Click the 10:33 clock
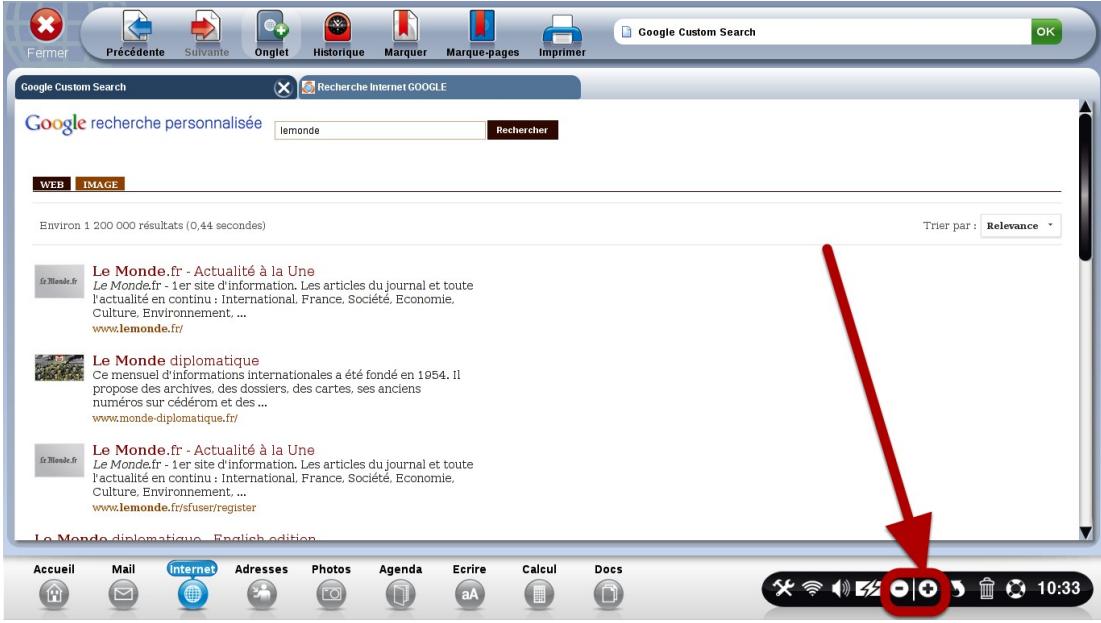1101x623 pixels. (x=1058, y=588)
